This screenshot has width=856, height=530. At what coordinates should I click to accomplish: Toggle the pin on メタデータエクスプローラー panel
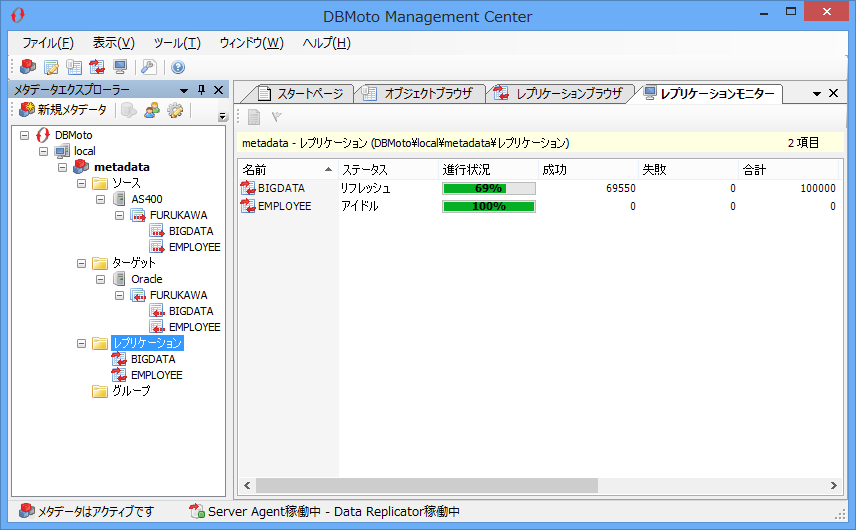(x=201, y=90)
